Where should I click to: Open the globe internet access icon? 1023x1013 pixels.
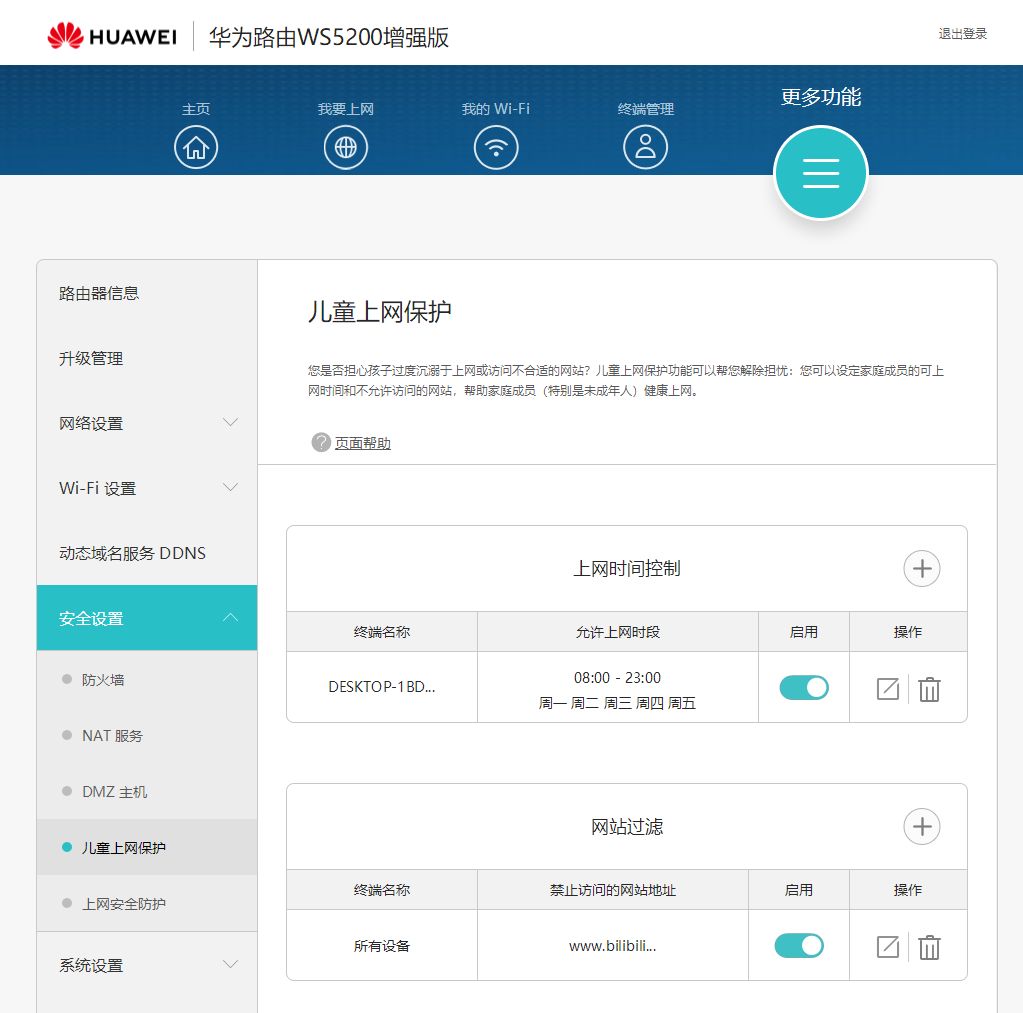tap(346, 147)
